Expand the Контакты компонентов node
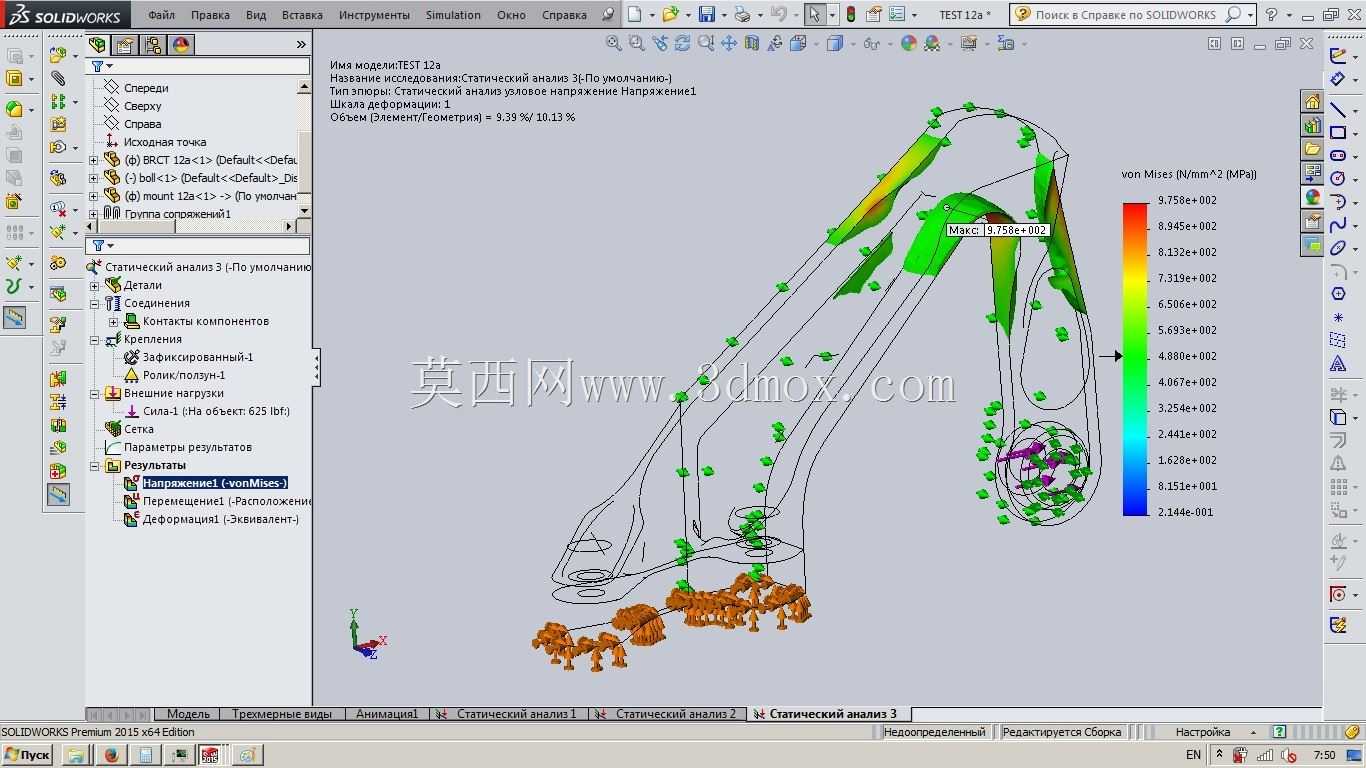This screenshot has height=768, width=1366. point(113,321)
